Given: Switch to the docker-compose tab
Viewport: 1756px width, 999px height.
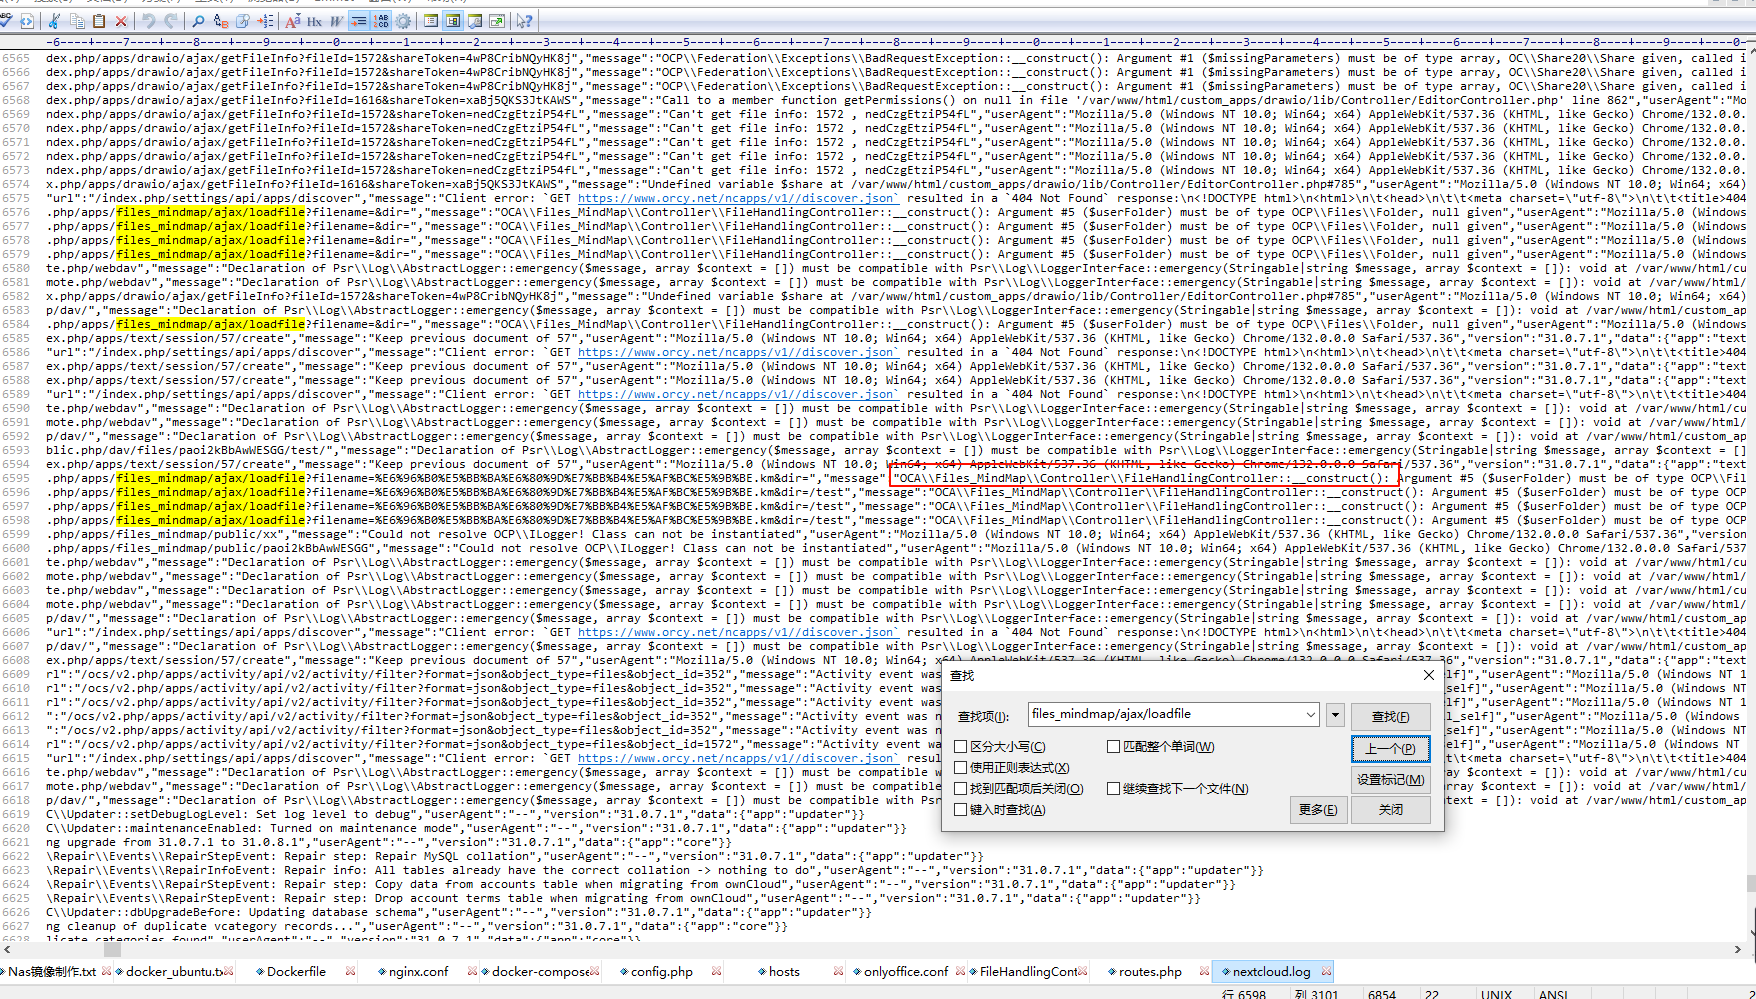Looking at the screenshot, I should point(539,971).
